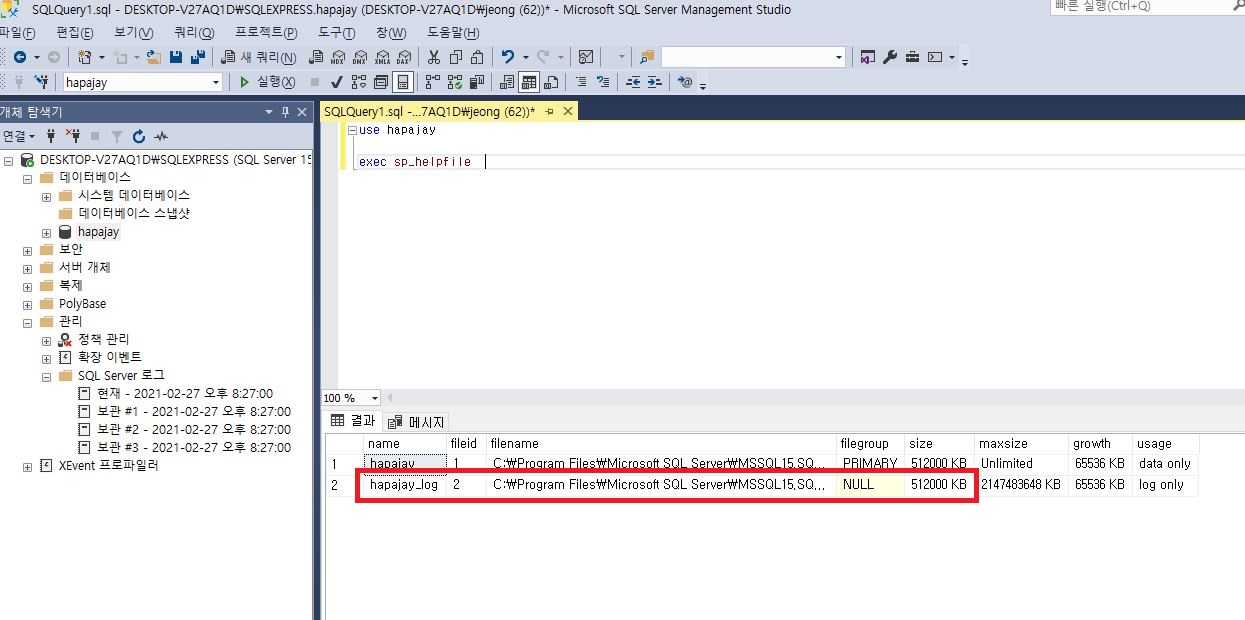
Task: Click the decrease indent icon
Action: point(633,82)
